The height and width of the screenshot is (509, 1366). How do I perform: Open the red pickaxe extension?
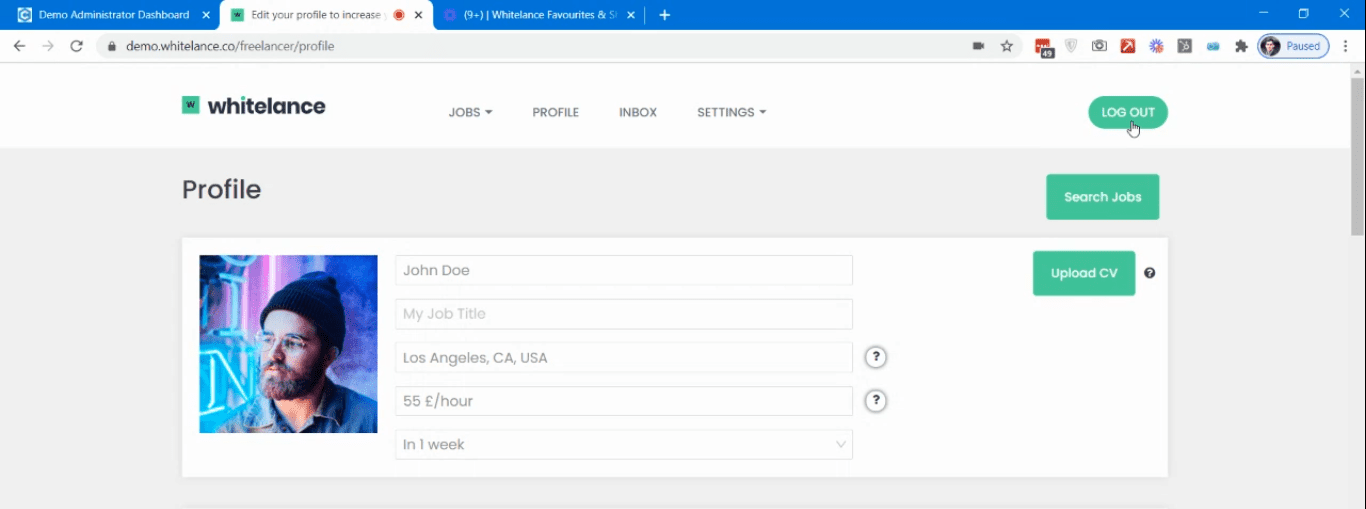[1128, 46]
